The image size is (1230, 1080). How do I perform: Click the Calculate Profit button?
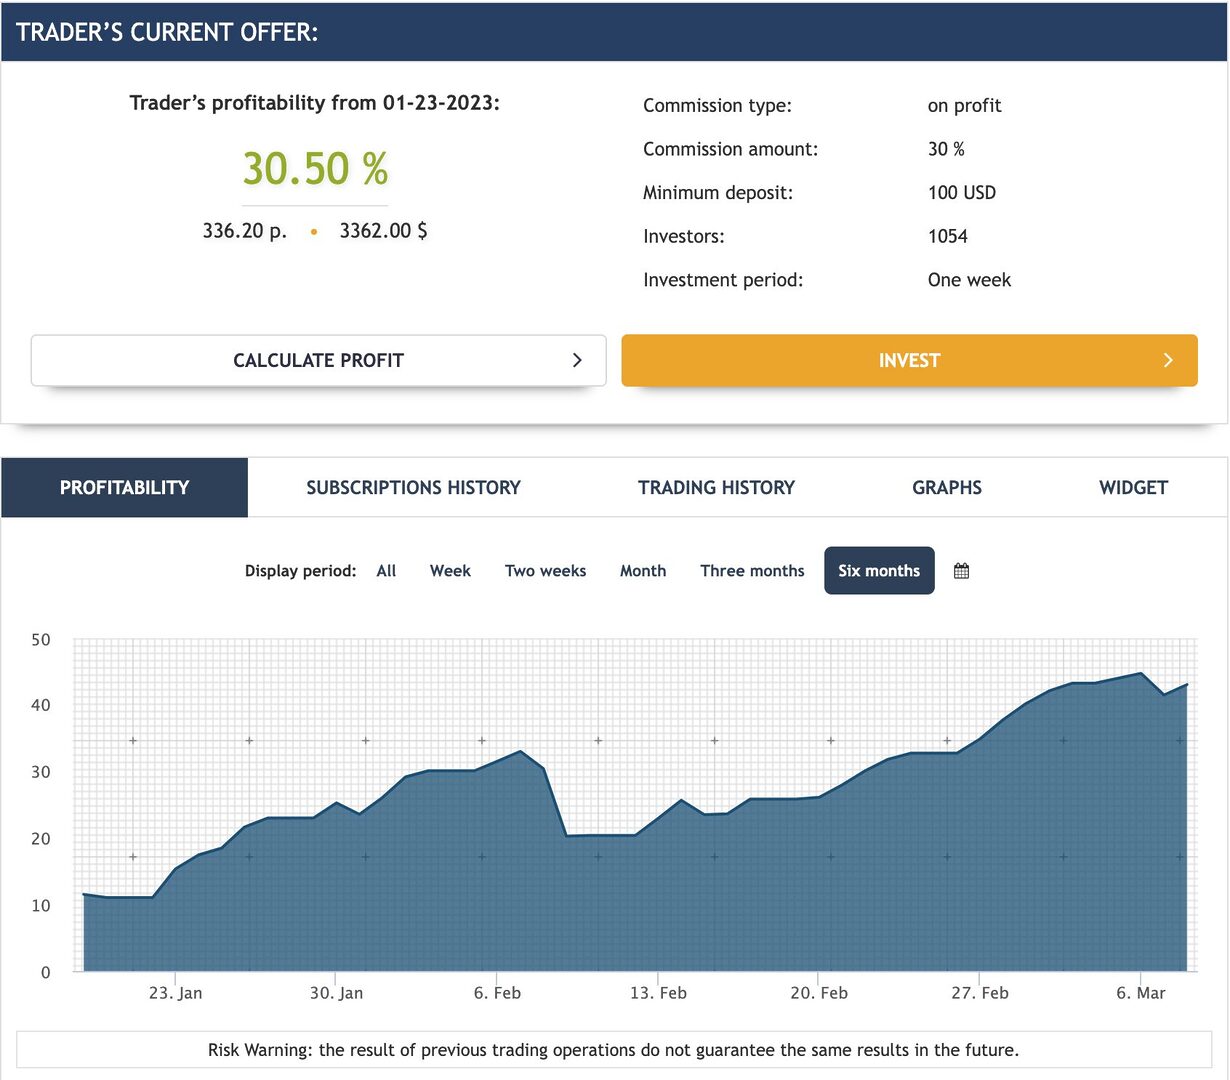319,360
